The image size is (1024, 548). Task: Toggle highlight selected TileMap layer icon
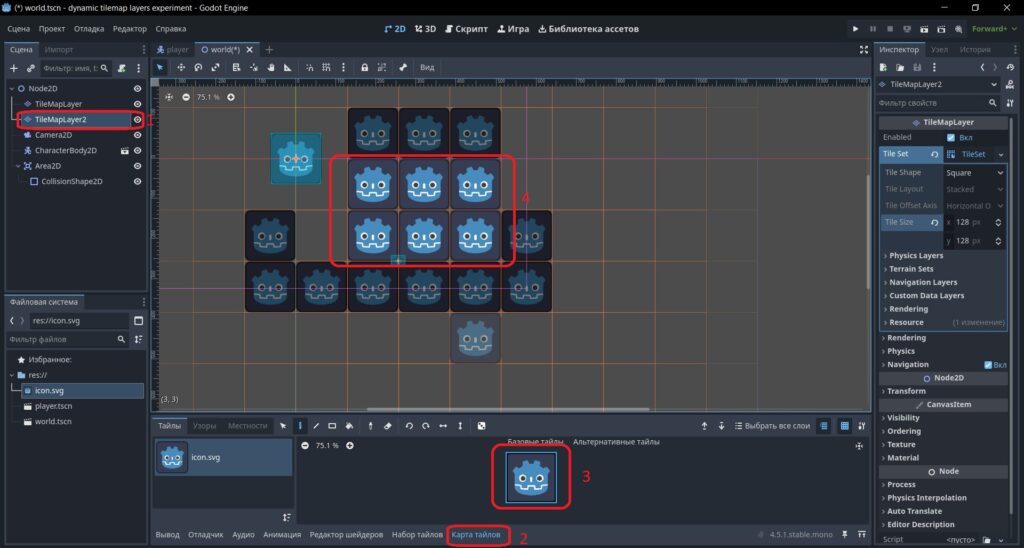[824, 426]
